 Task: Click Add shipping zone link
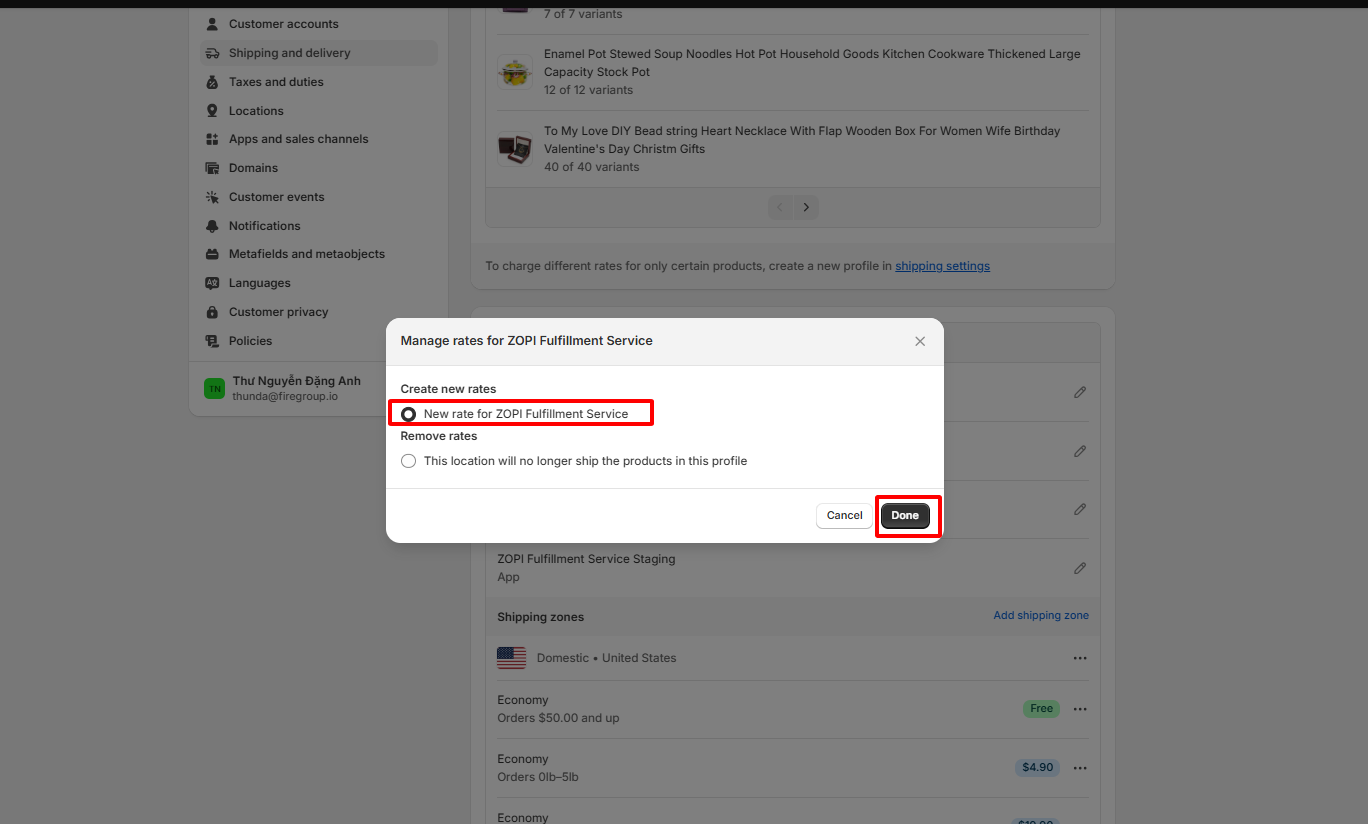pyautogui.click(x=1041, y=616)
